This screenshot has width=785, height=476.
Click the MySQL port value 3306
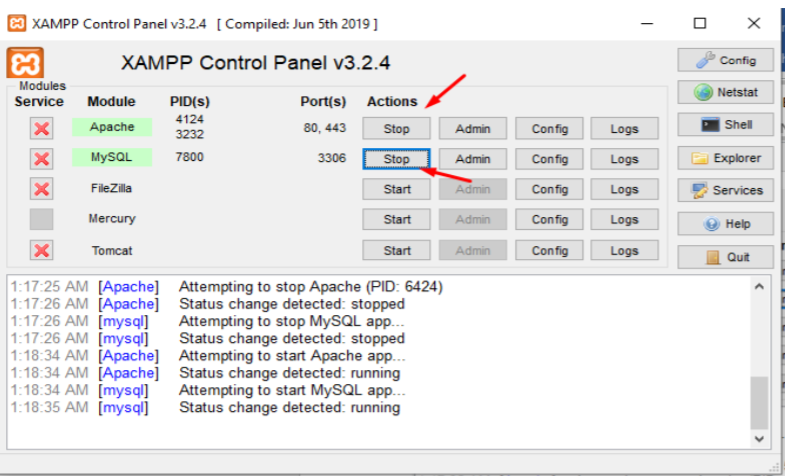pos(331,158)
